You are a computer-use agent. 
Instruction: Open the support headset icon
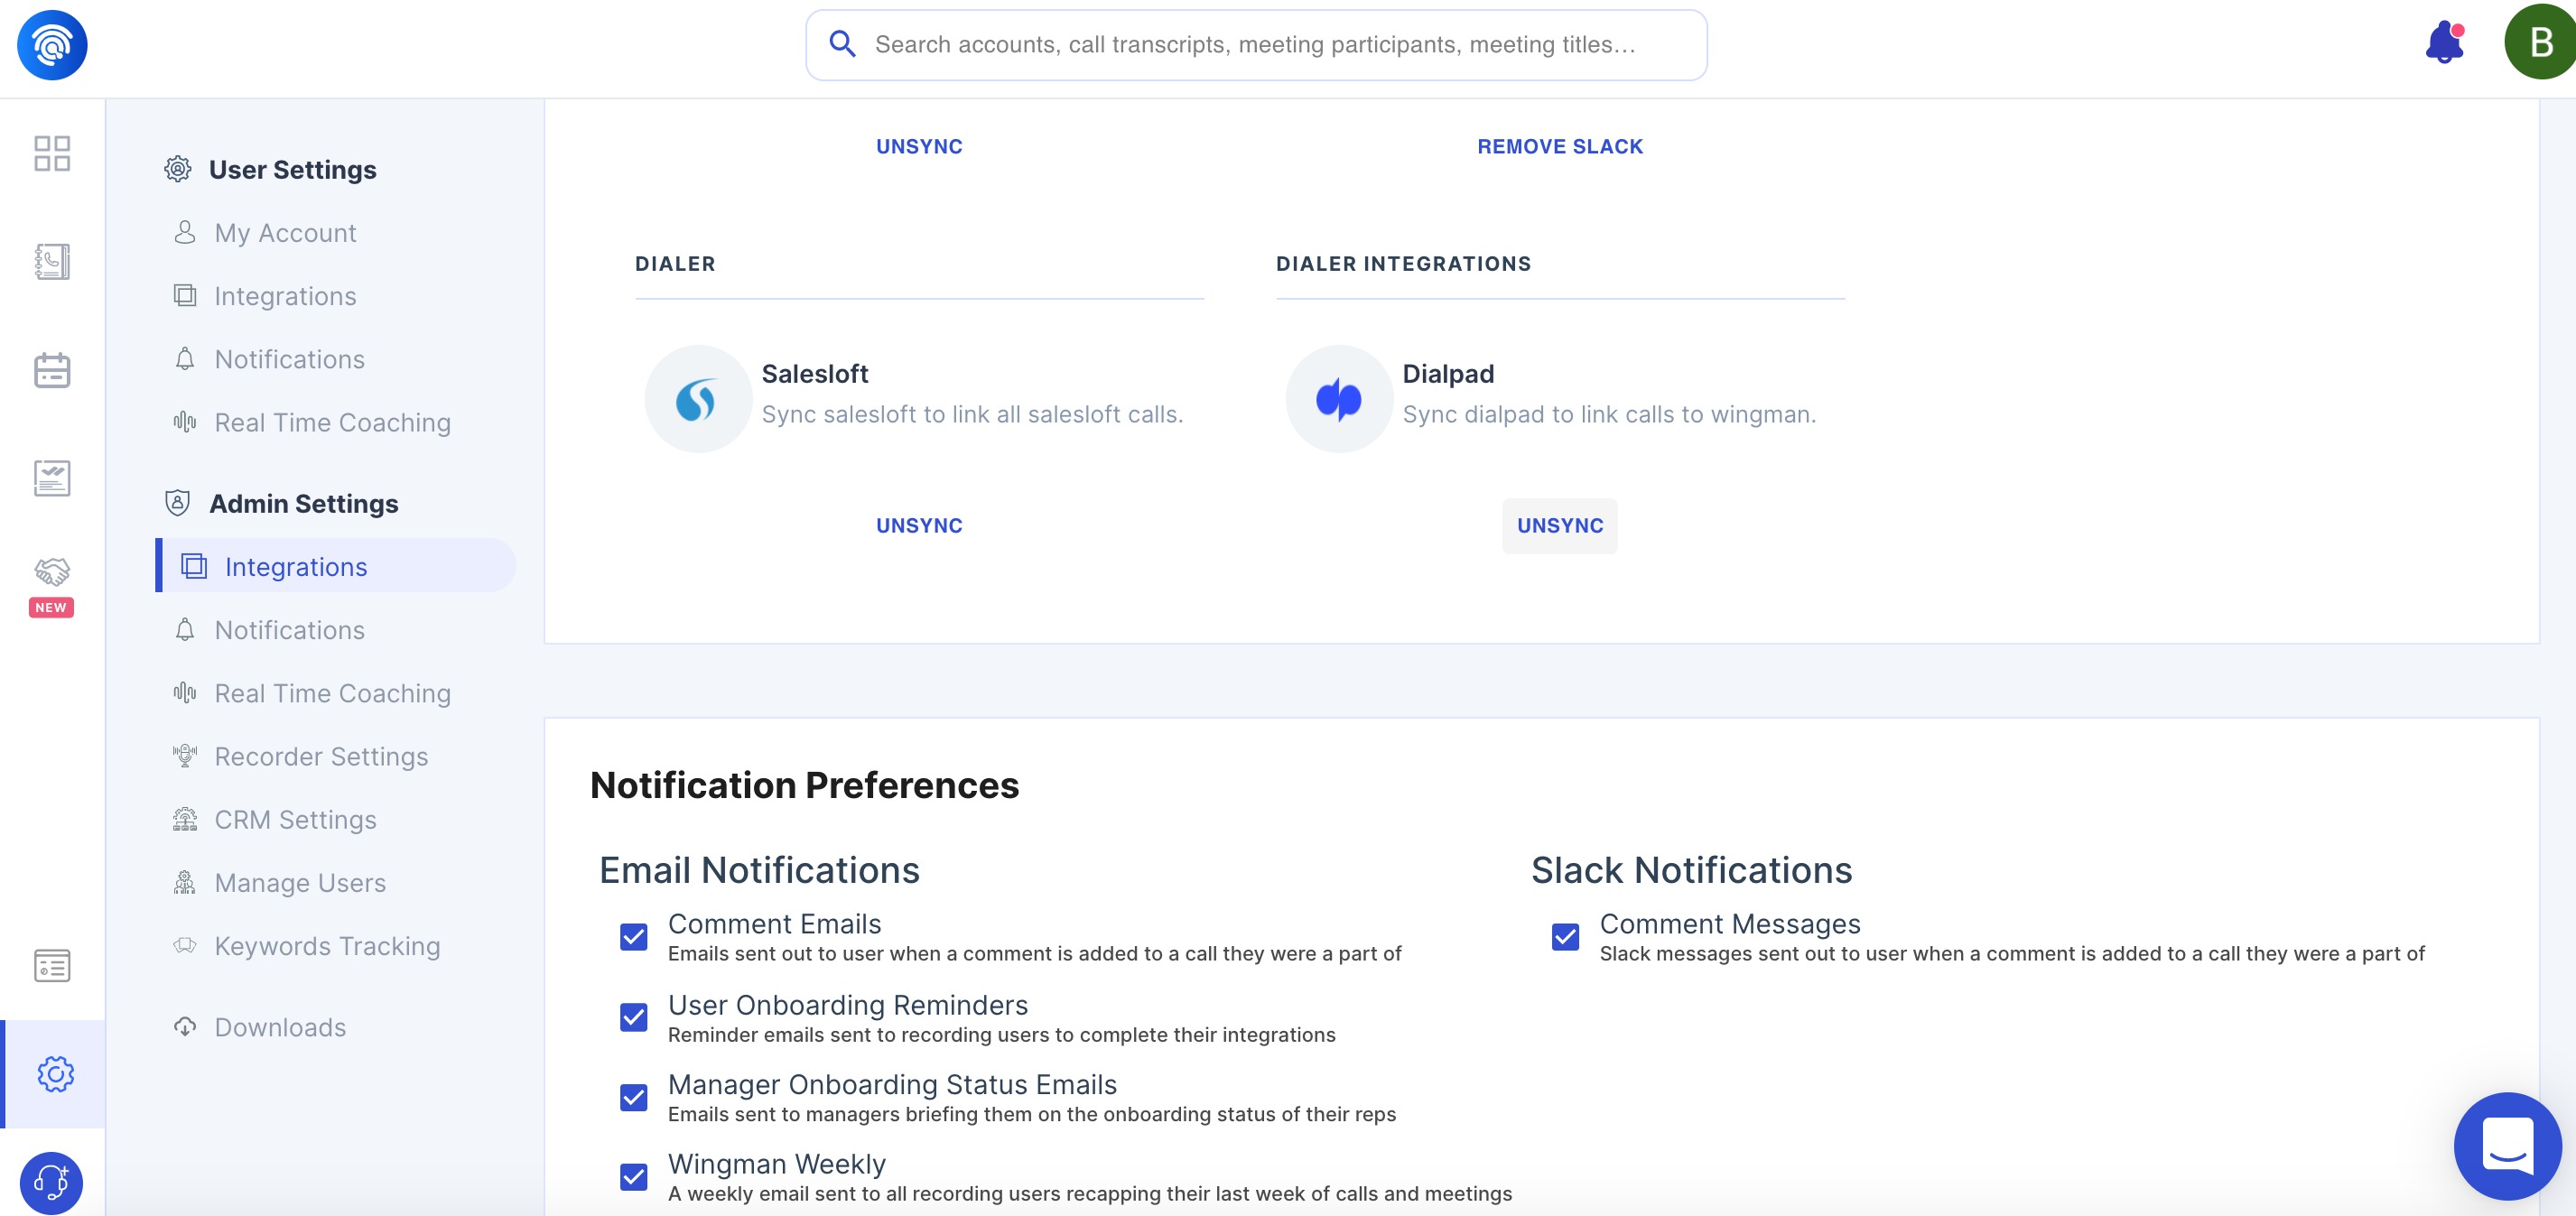(x=52, y=1182)
